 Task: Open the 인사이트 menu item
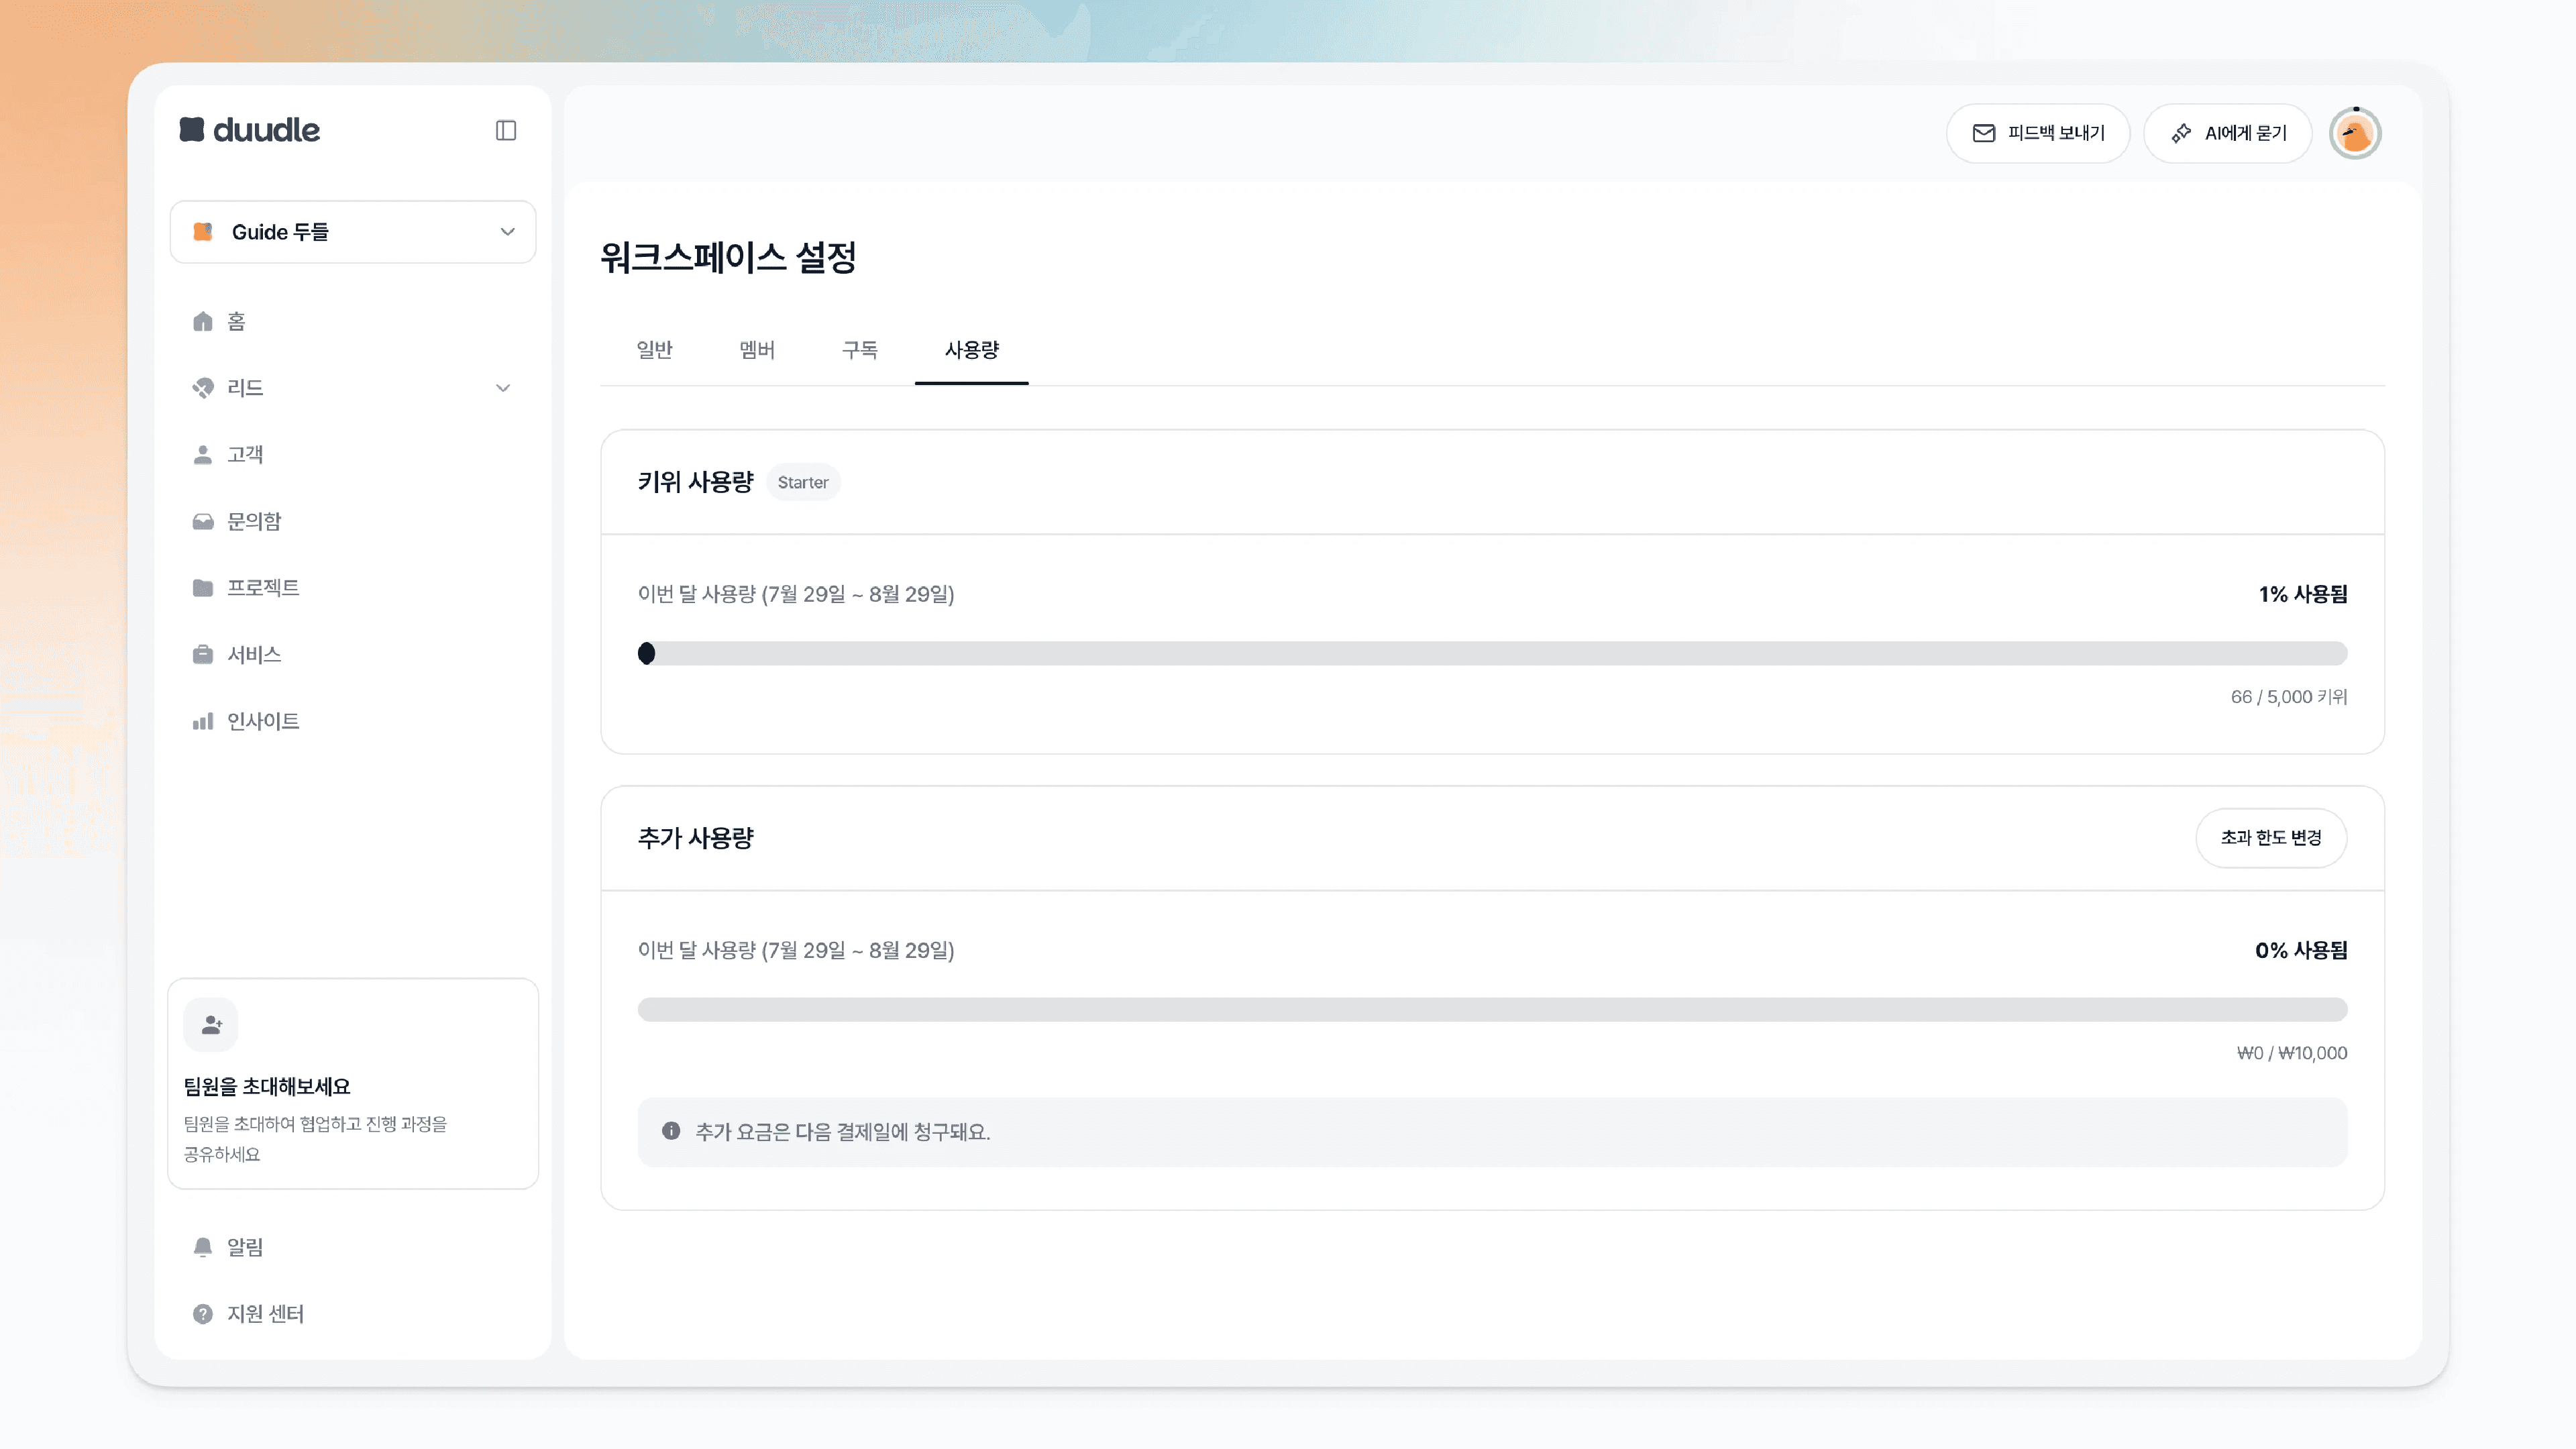point(353,721)
